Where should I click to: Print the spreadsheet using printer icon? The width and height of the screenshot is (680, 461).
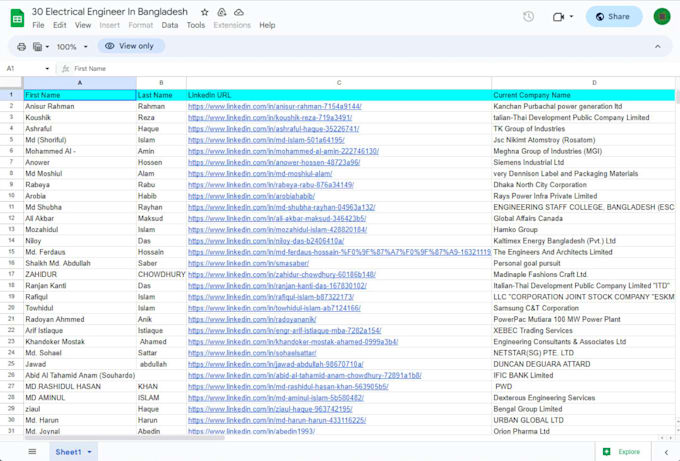[x=21, y=46]
